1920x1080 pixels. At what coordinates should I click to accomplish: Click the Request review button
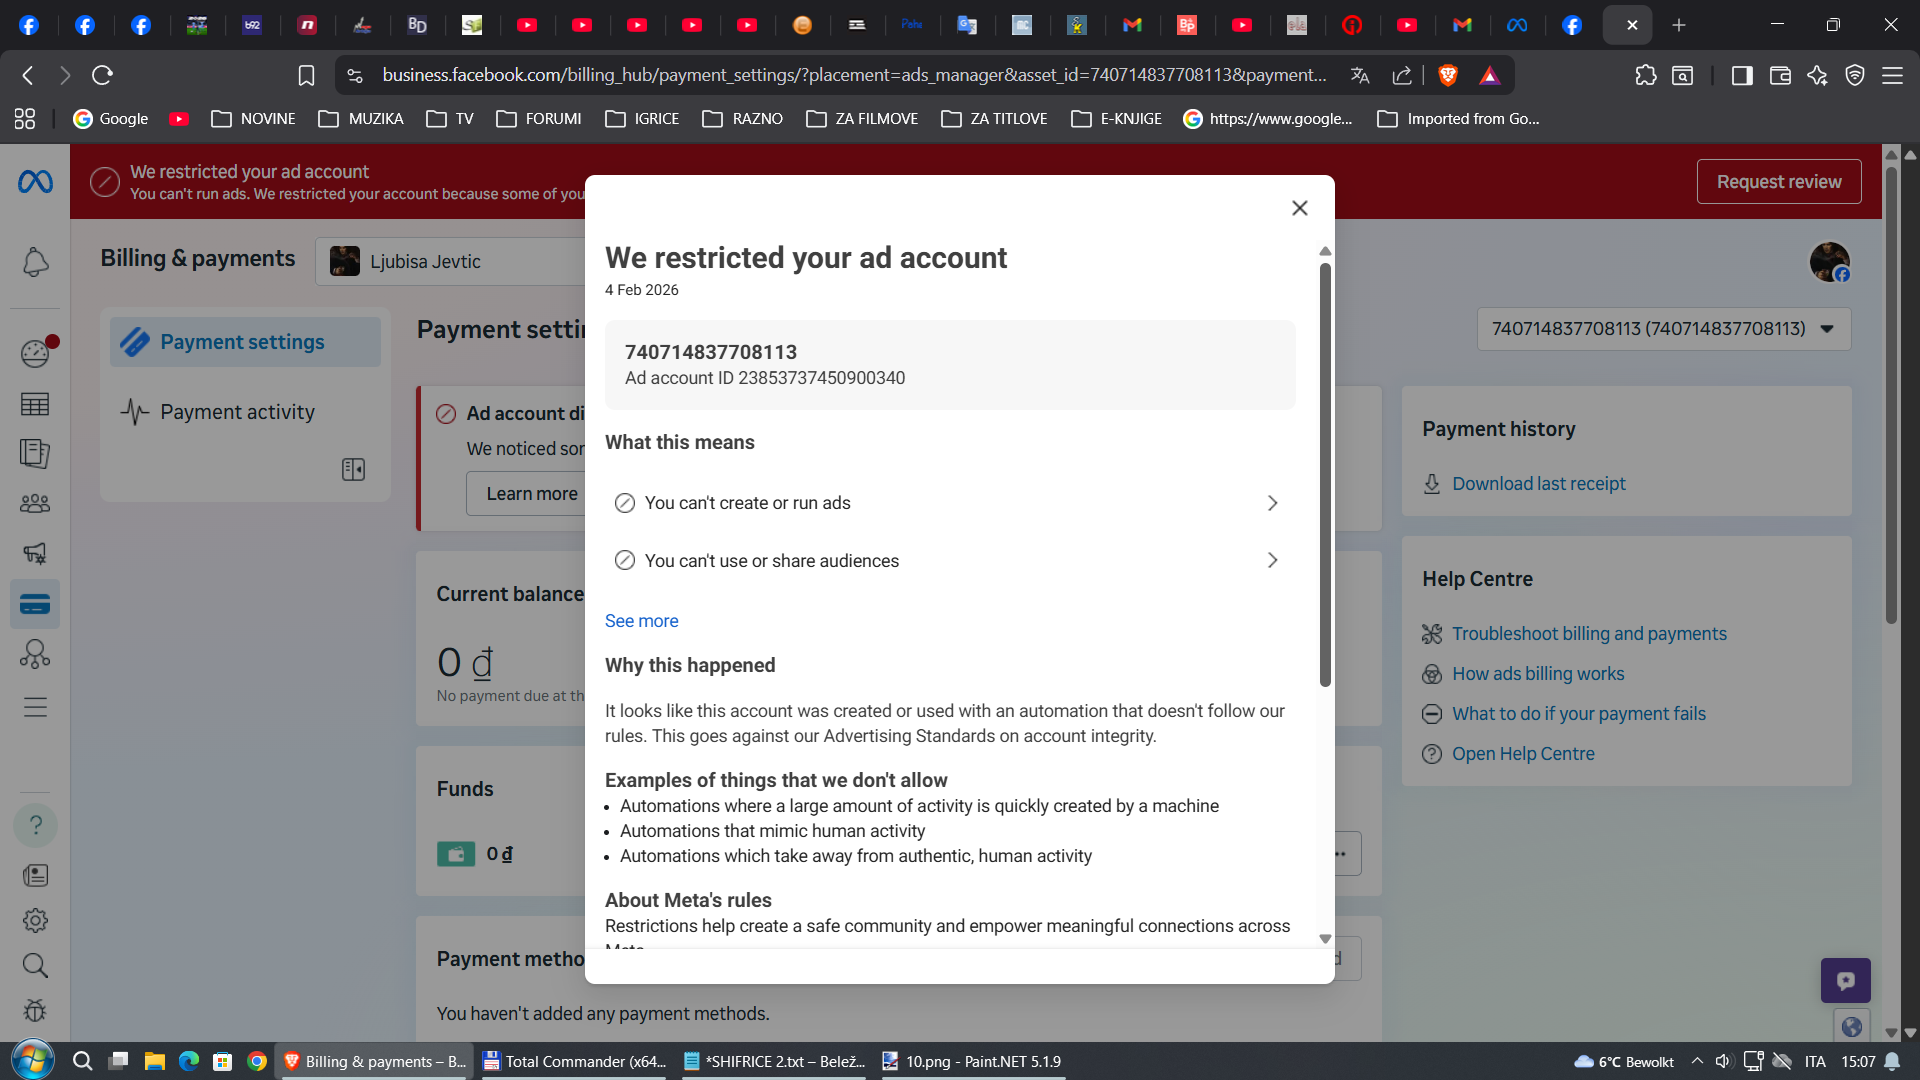click(1778, 182)
